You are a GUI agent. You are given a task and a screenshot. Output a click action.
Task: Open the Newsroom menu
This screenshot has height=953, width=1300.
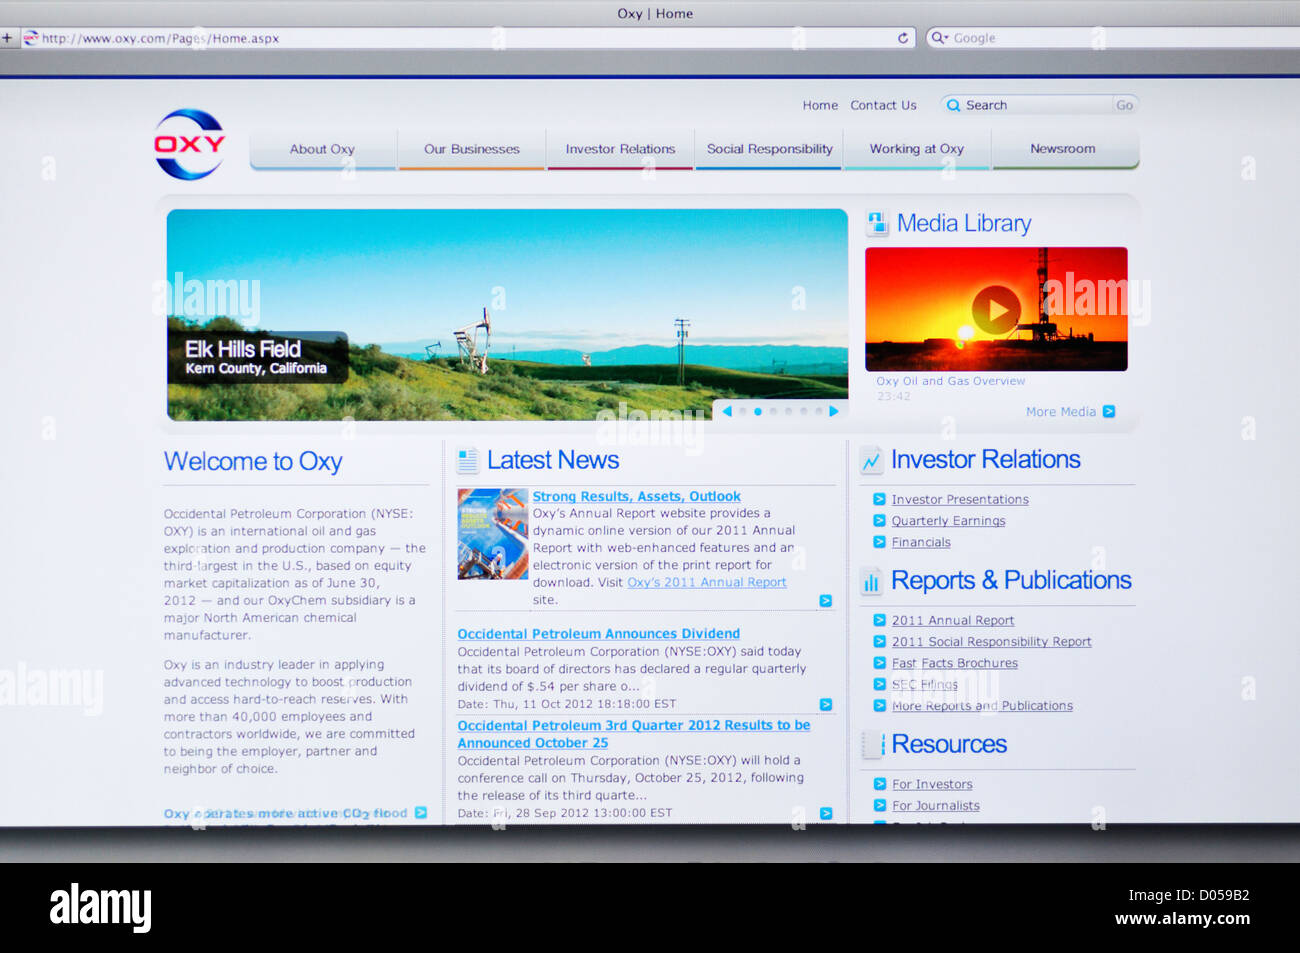click(x=1063, y=149)
